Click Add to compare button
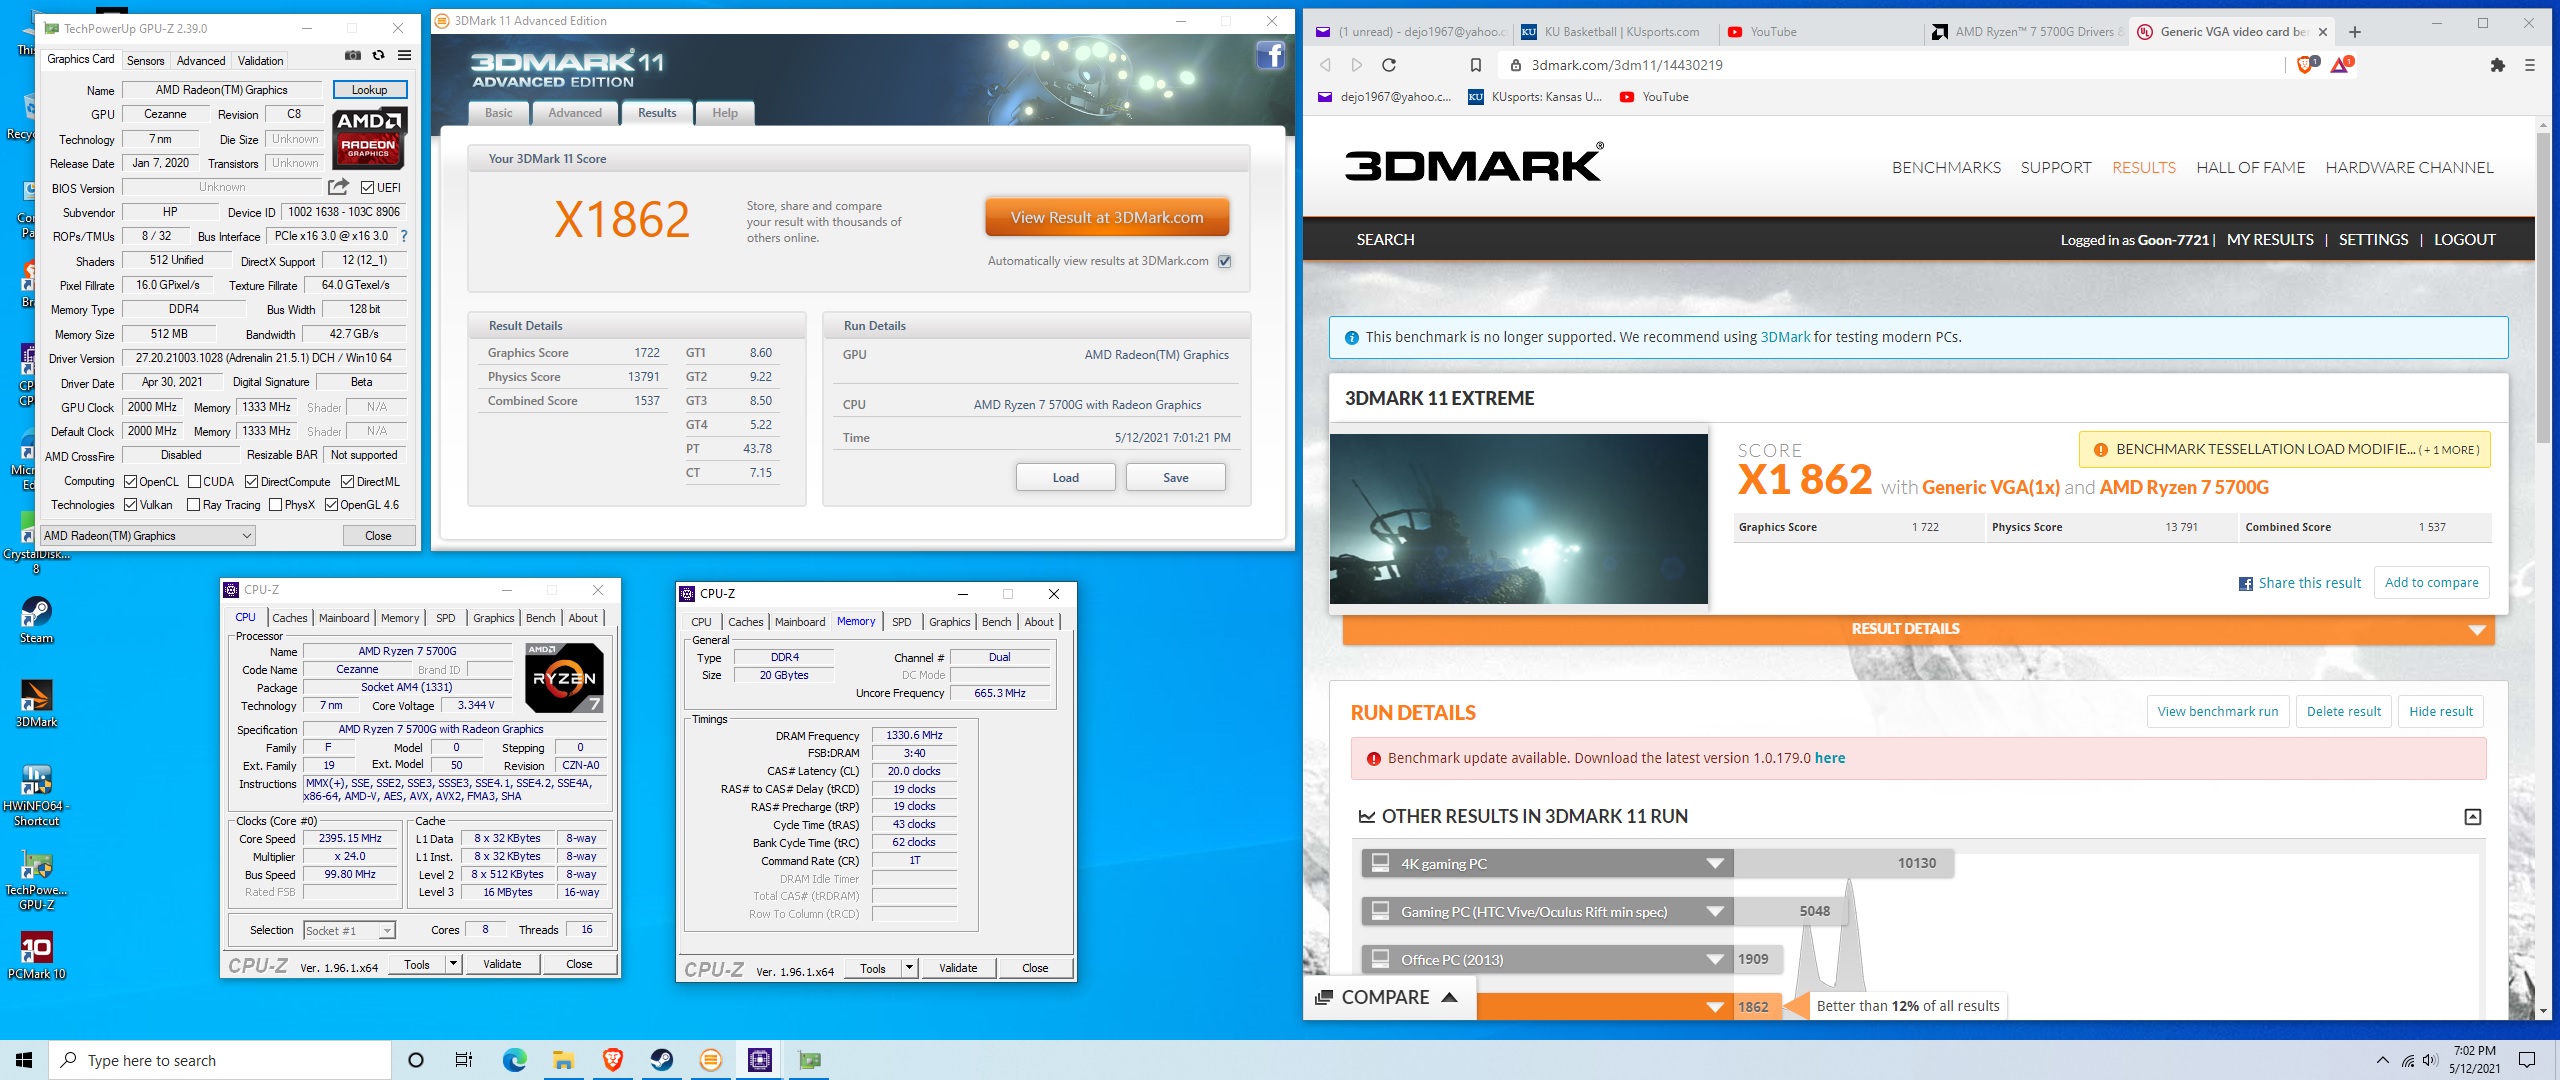The height and width of the screenshot is (1080, 2560). click(2431, 583)
